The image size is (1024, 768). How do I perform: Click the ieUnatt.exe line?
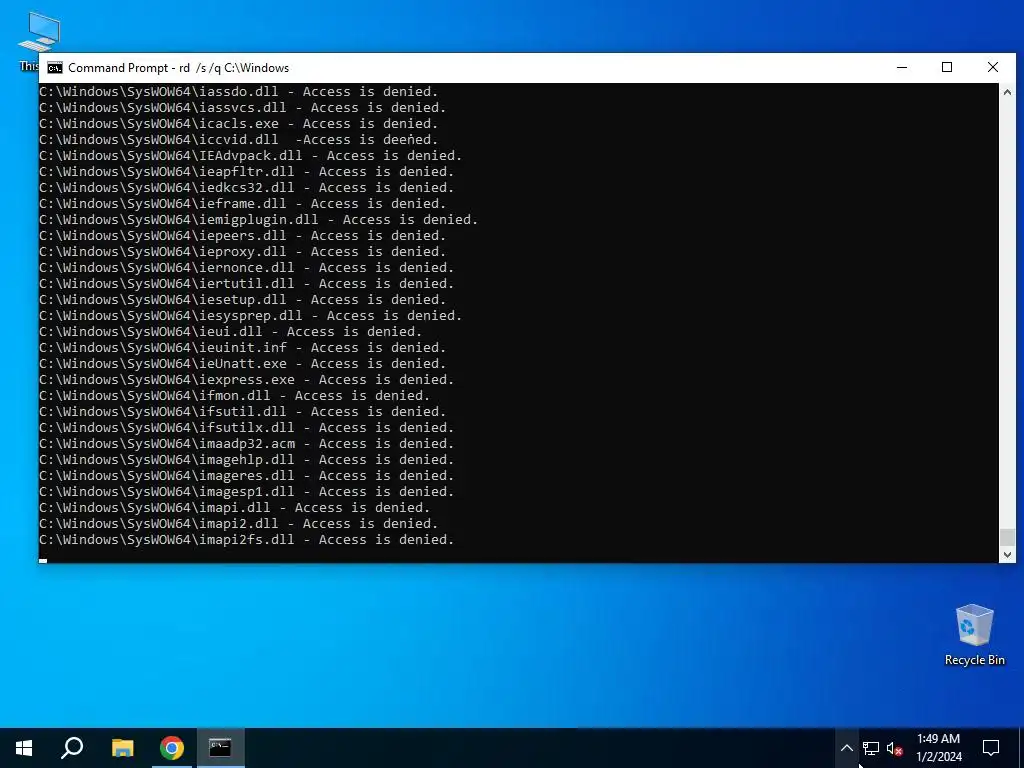click(242, 364)
